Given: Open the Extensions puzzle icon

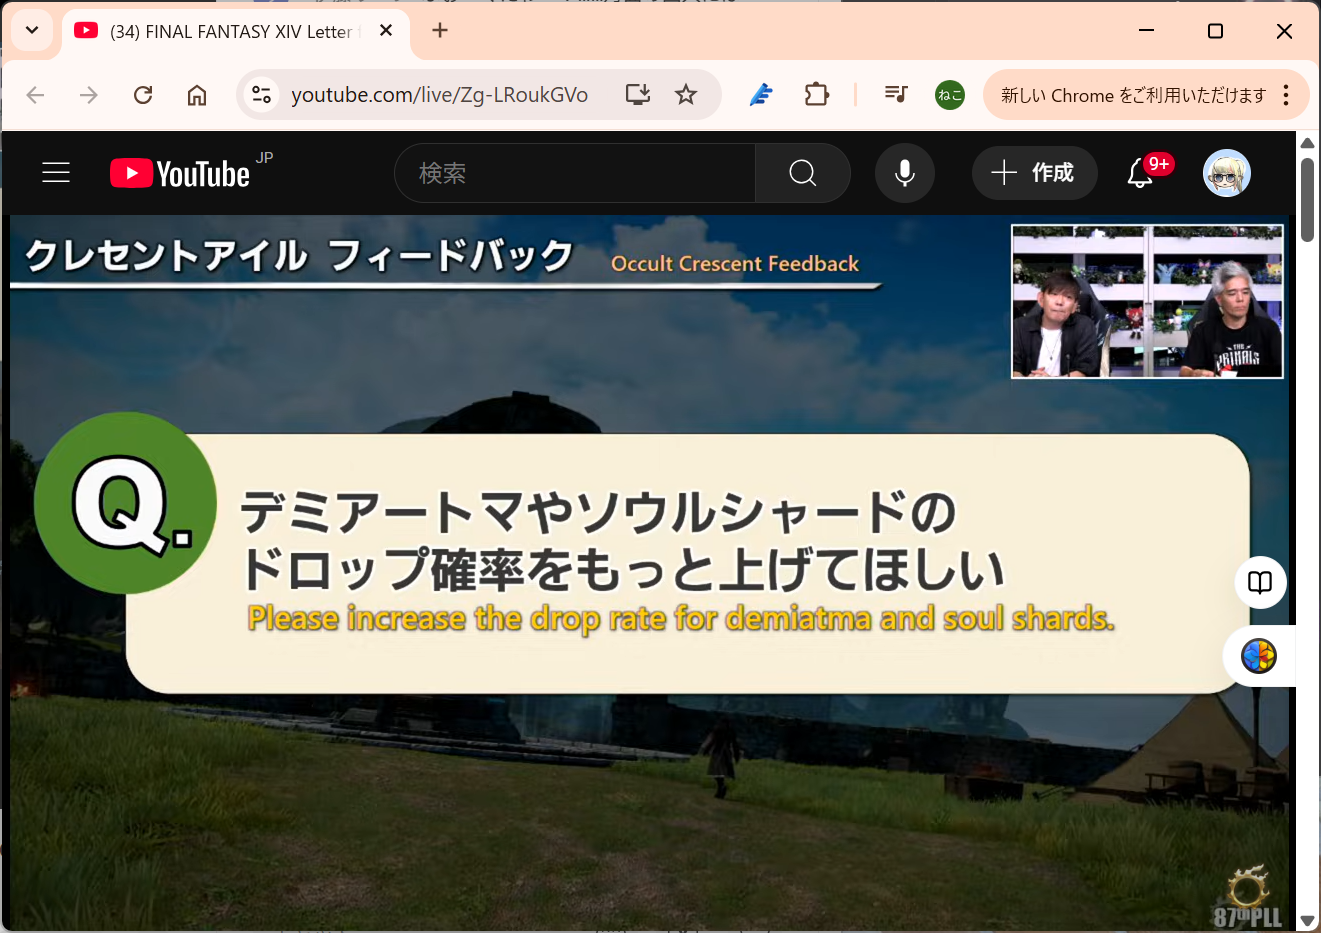Looking at the screenshot, I should coord(817,95).
